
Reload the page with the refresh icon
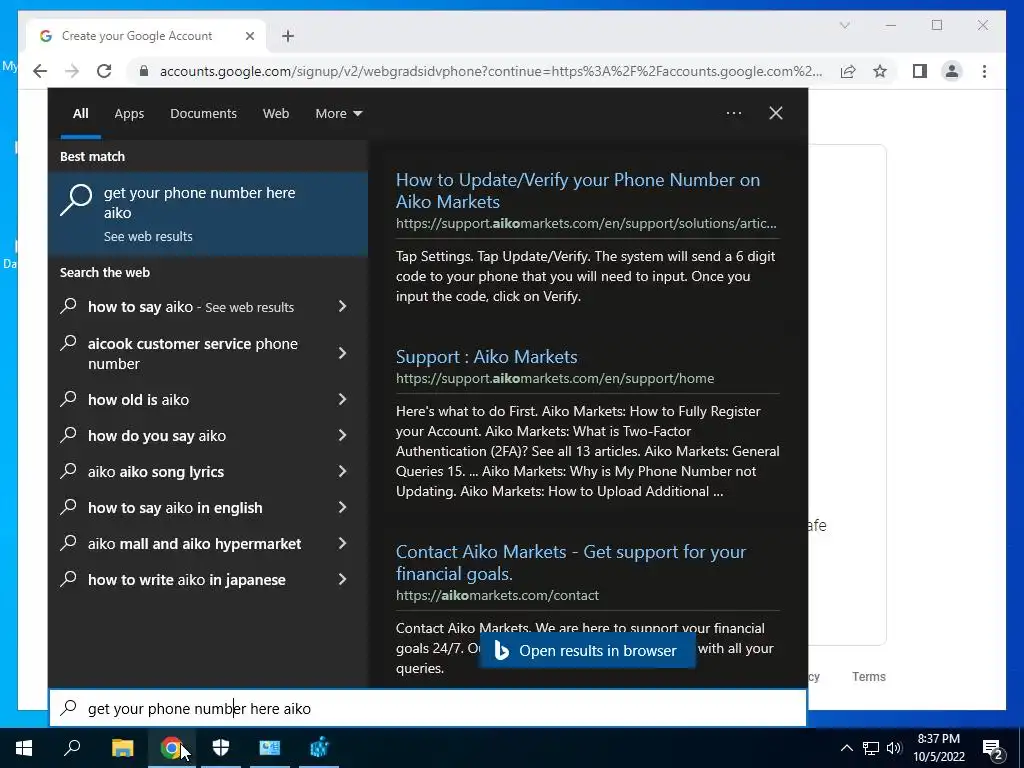(104, 71)
